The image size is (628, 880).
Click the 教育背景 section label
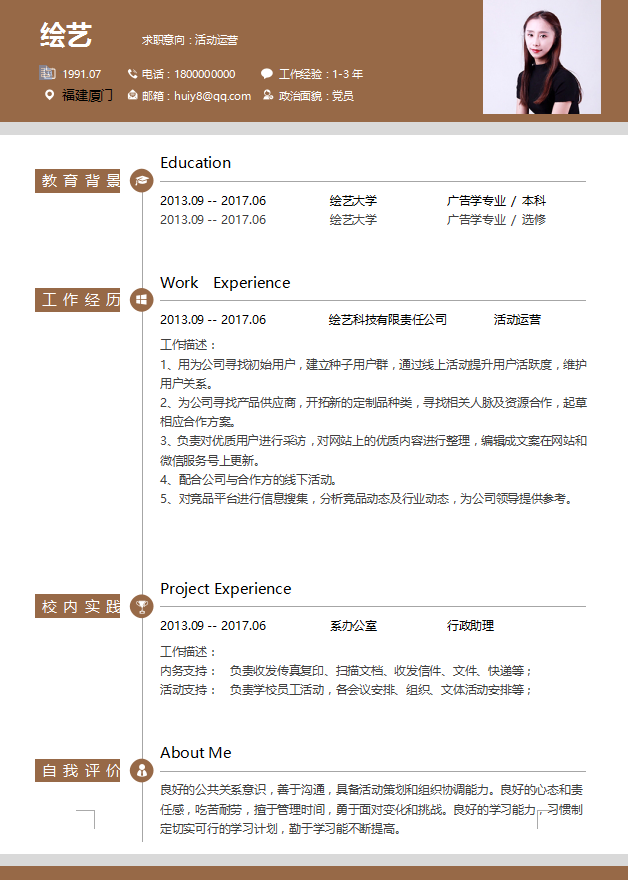(78, 180)
